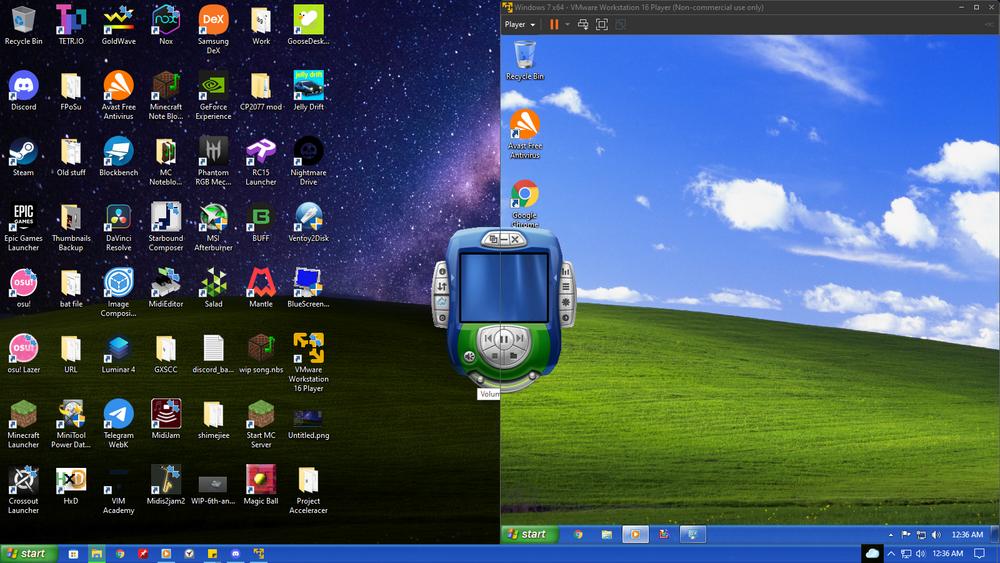Open the Start button inside the VM
Screen dimensions: 1000x563
coord(529,534)
